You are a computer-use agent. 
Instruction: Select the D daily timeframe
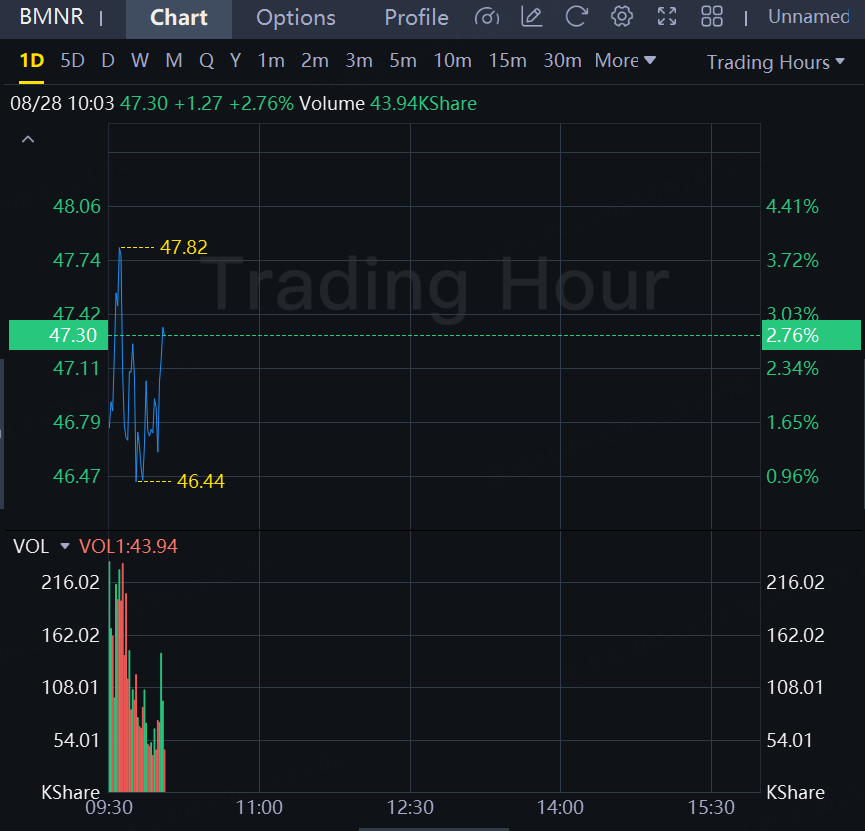click(108, 60)
